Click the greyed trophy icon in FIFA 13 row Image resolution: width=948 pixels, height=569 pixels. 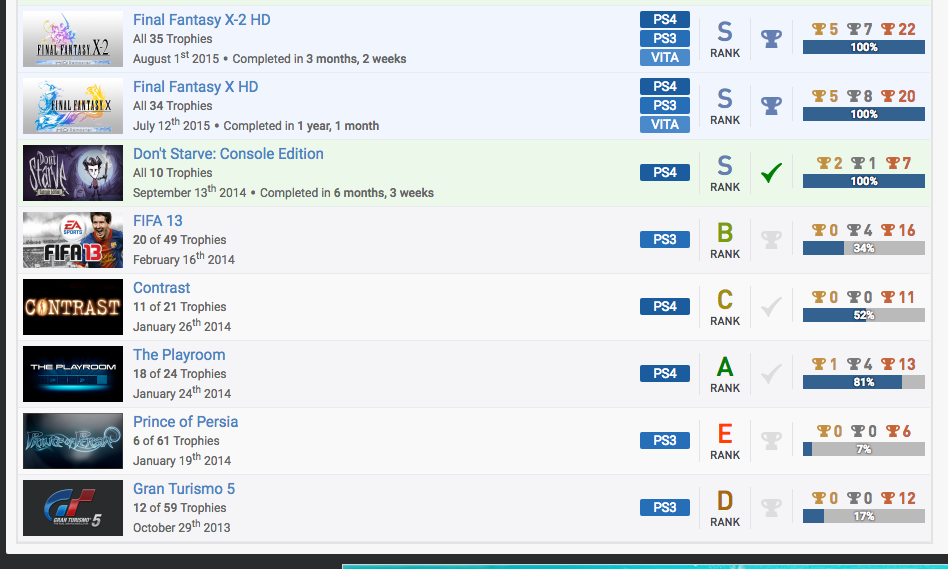pyautogui.click(x=771, y=240)
